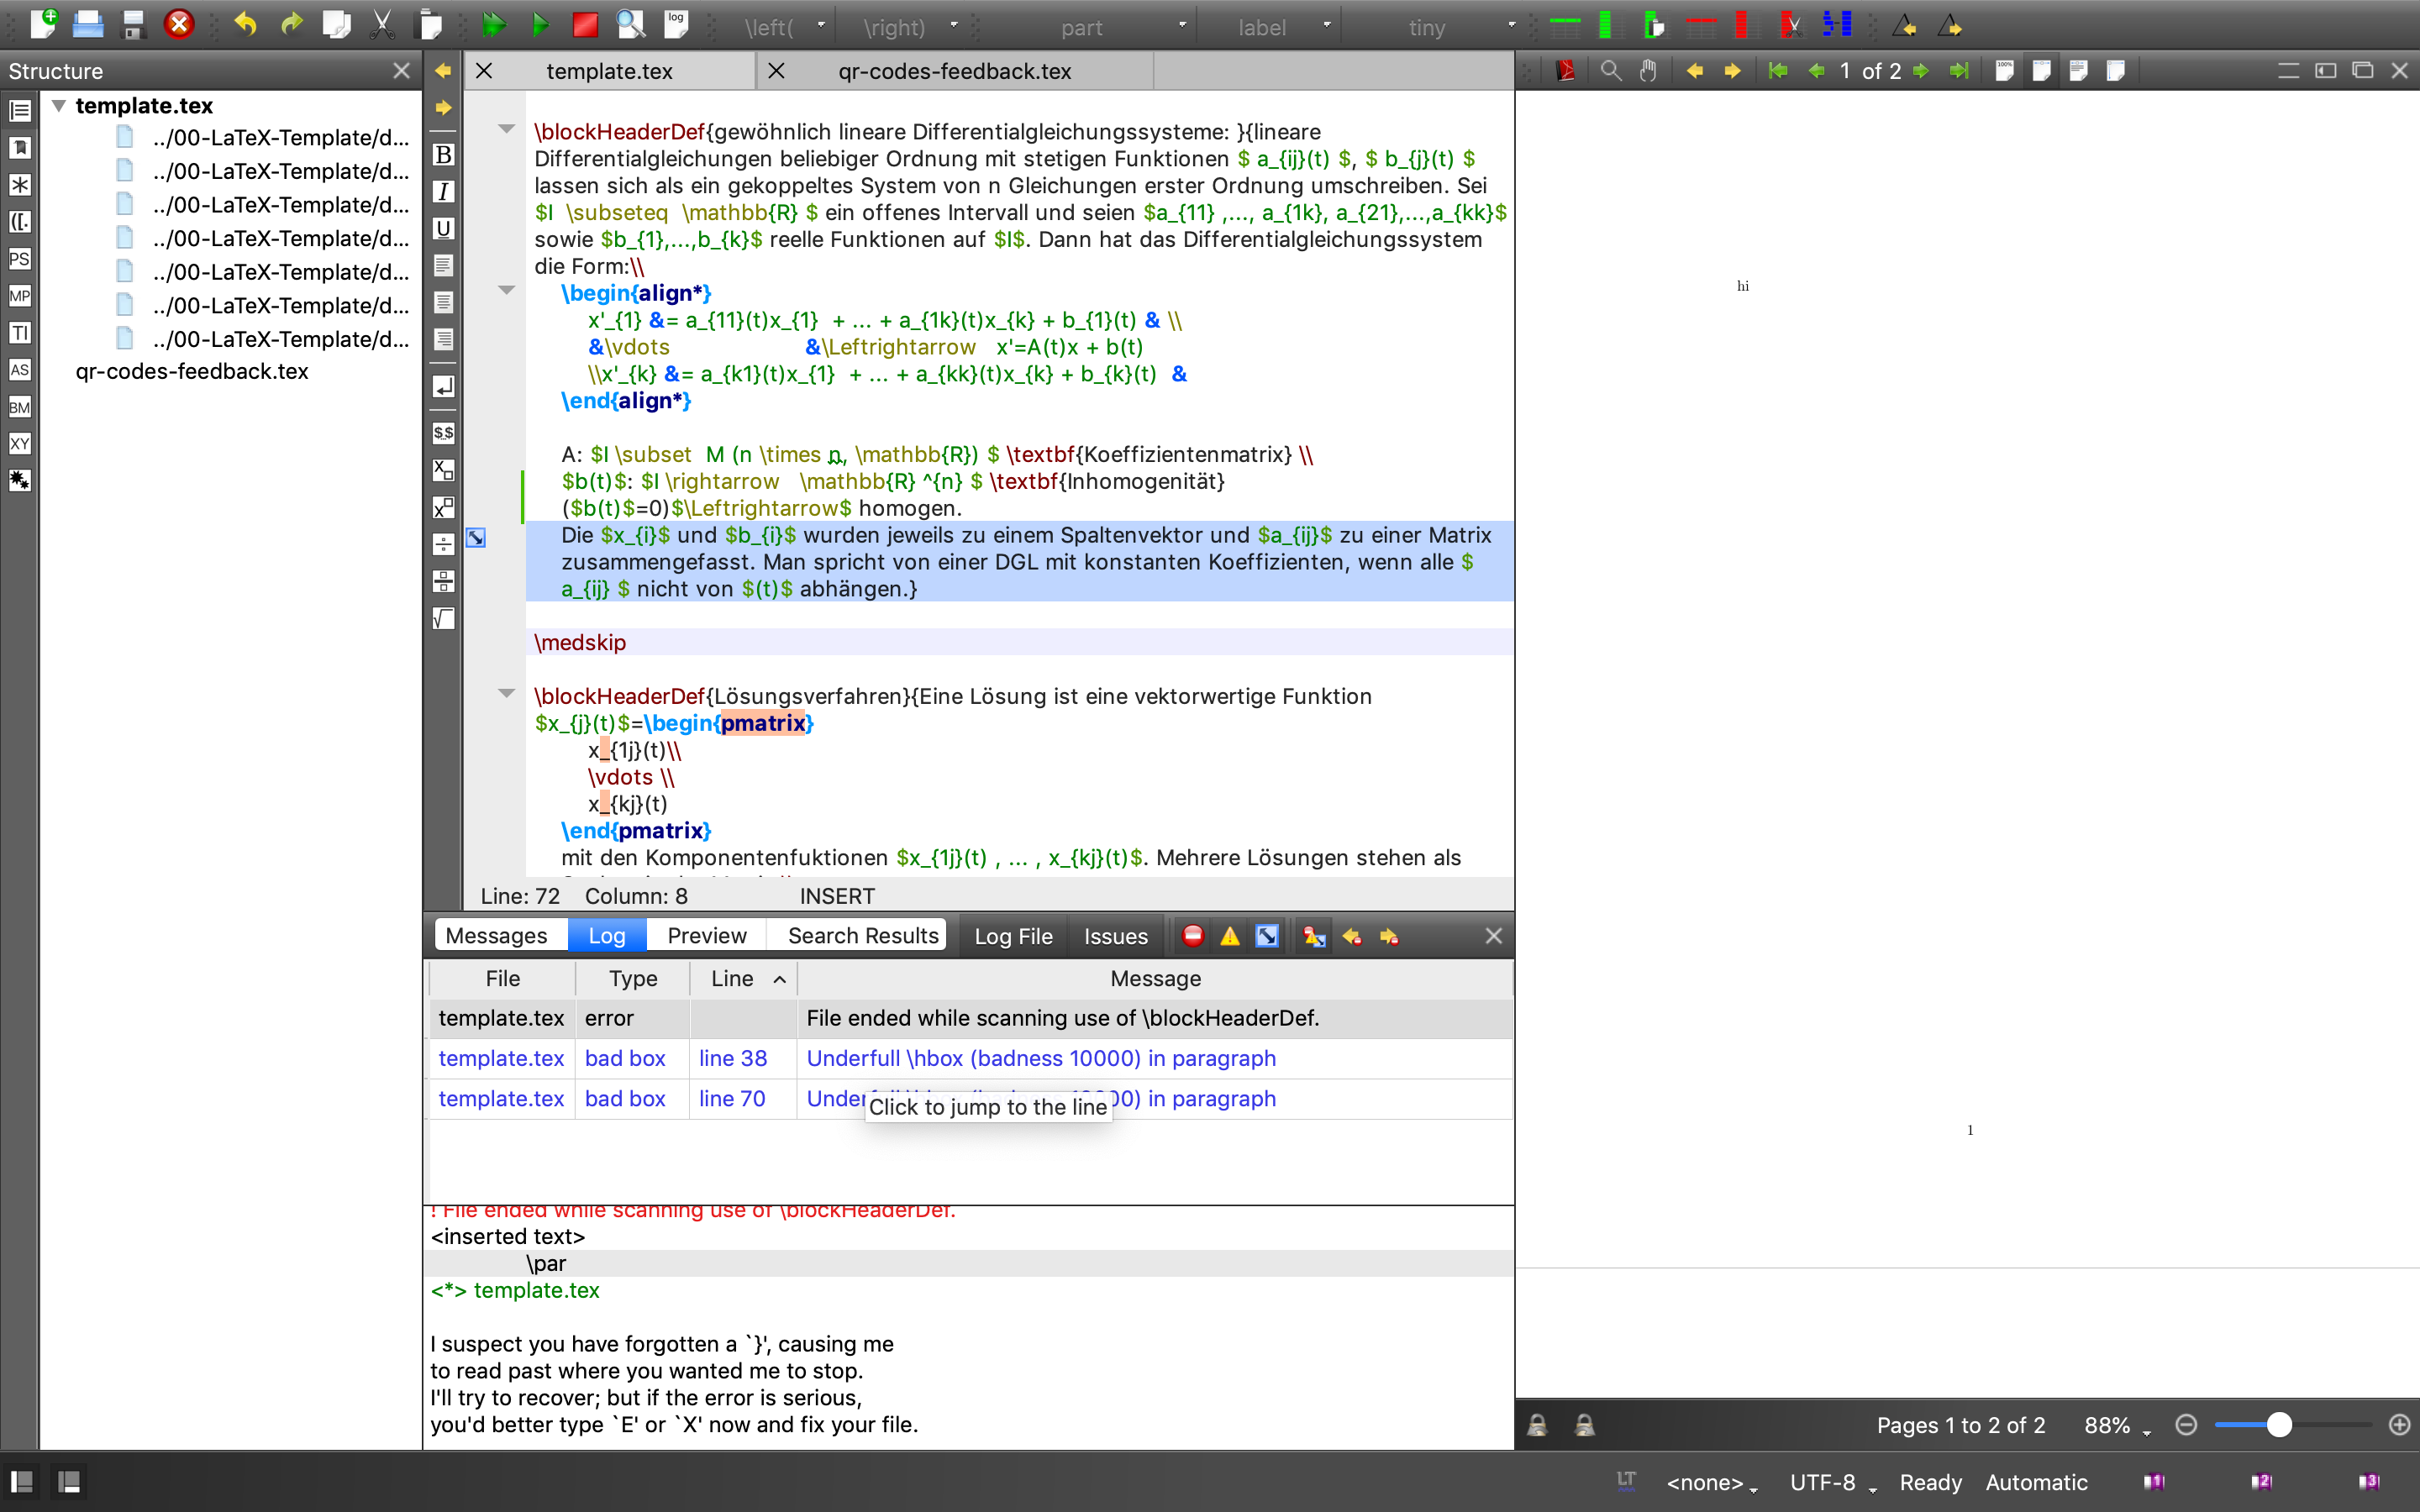Toggle error filter in log panel

click(1192, 936)
